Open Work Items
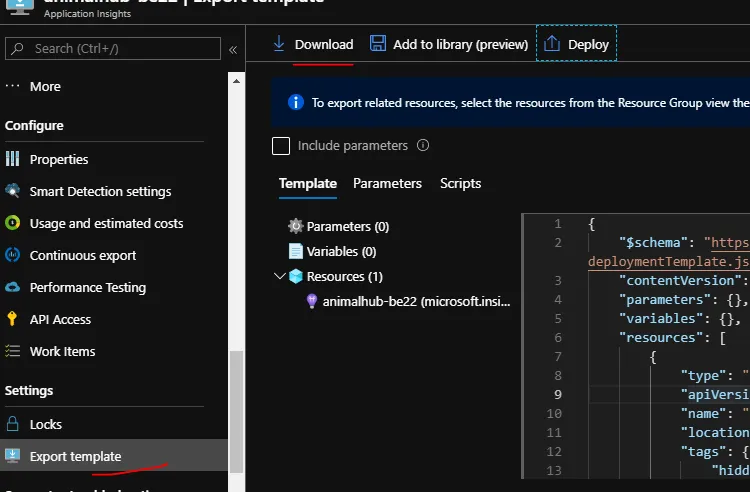The width and height of the screenshot is (750, 492). click(62, 351)
